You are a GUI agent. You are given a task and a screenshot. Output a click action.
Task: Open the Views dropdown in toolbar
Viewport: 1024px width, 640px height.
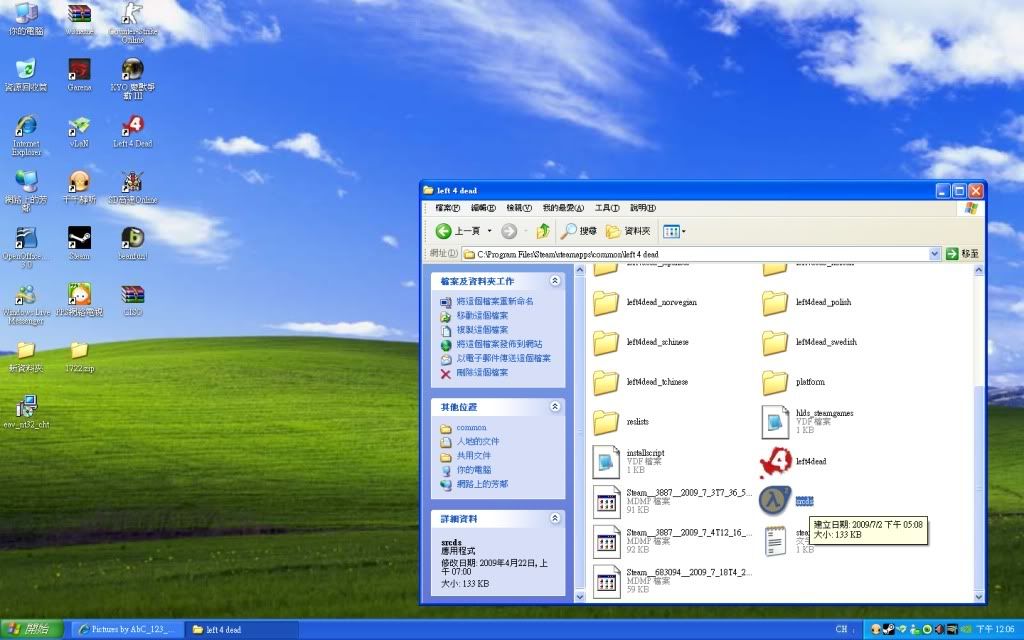click(675, 231)
